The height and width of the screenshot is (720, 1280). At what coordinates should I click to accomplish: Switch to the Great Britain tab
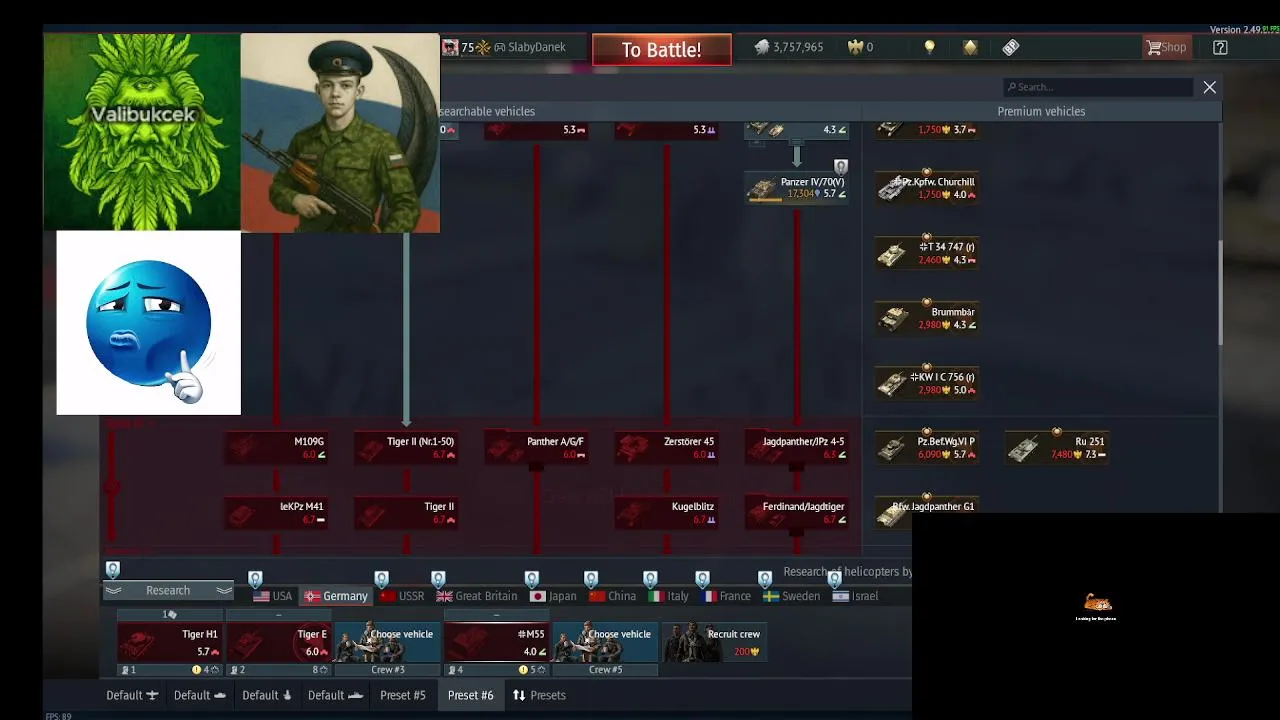click(x=477, y=596)
